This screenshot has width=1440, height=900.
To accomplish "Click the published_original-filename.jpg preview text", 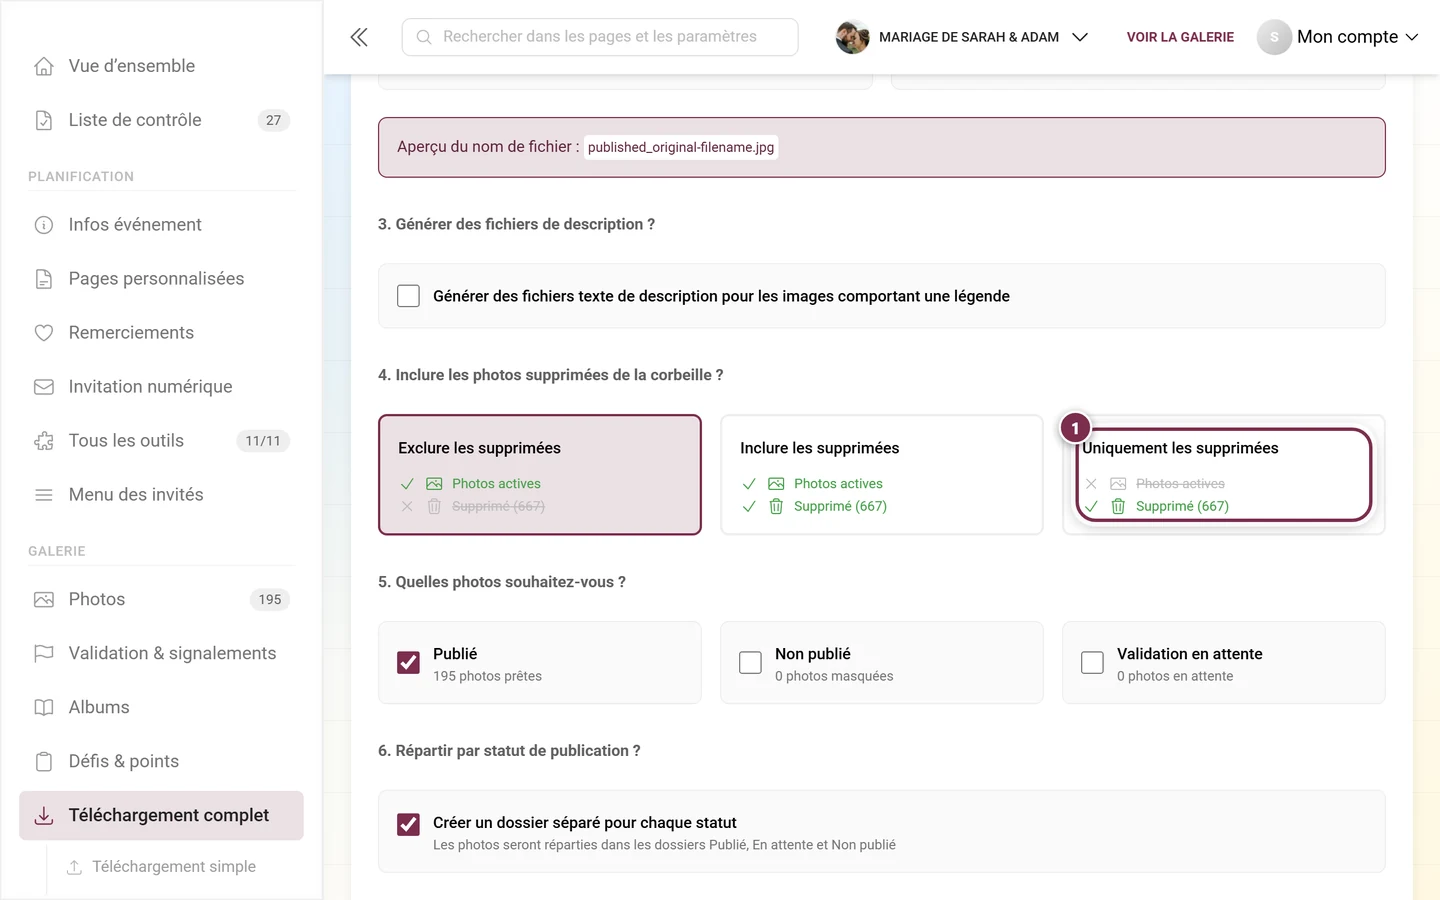I will tap(681, 147).
